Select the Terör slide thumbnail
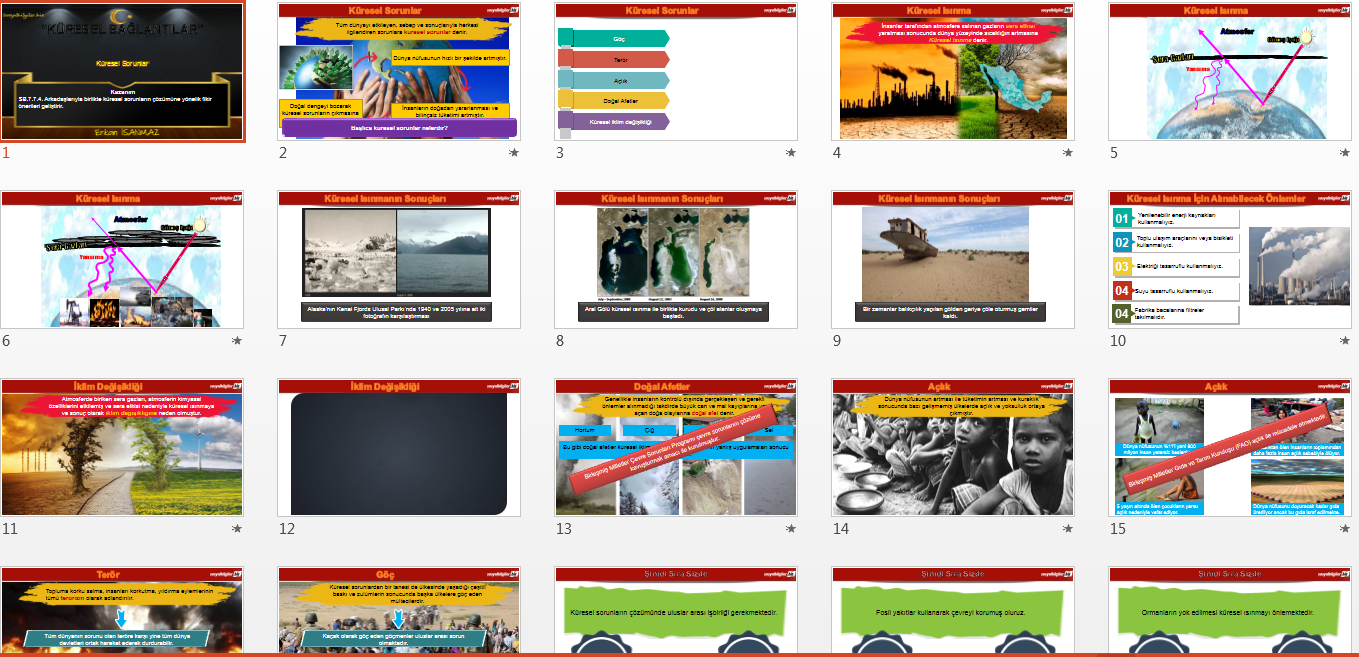This screenshot has height=657, width=1359. point(122,612)
